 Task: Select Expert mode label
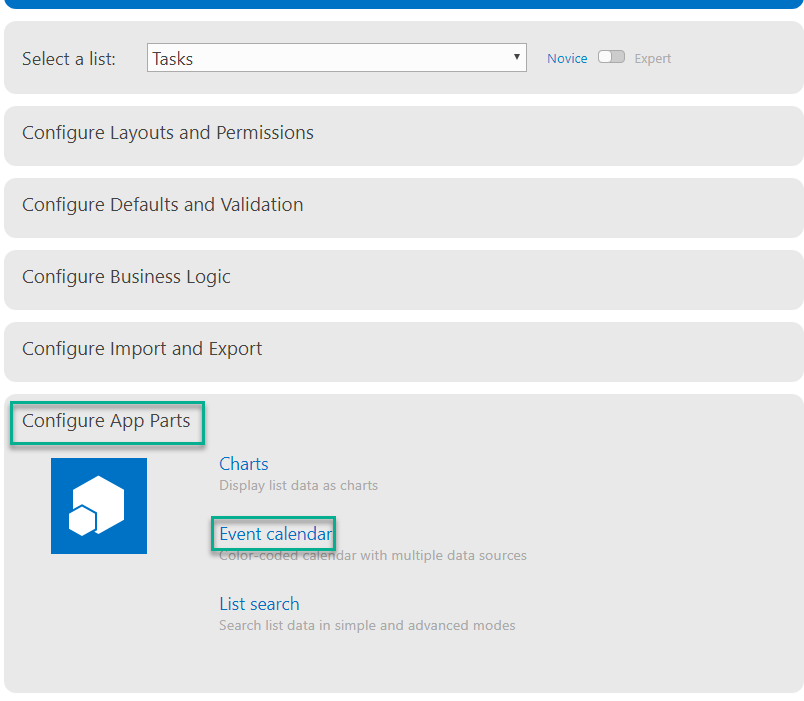[x=652, y=58]
